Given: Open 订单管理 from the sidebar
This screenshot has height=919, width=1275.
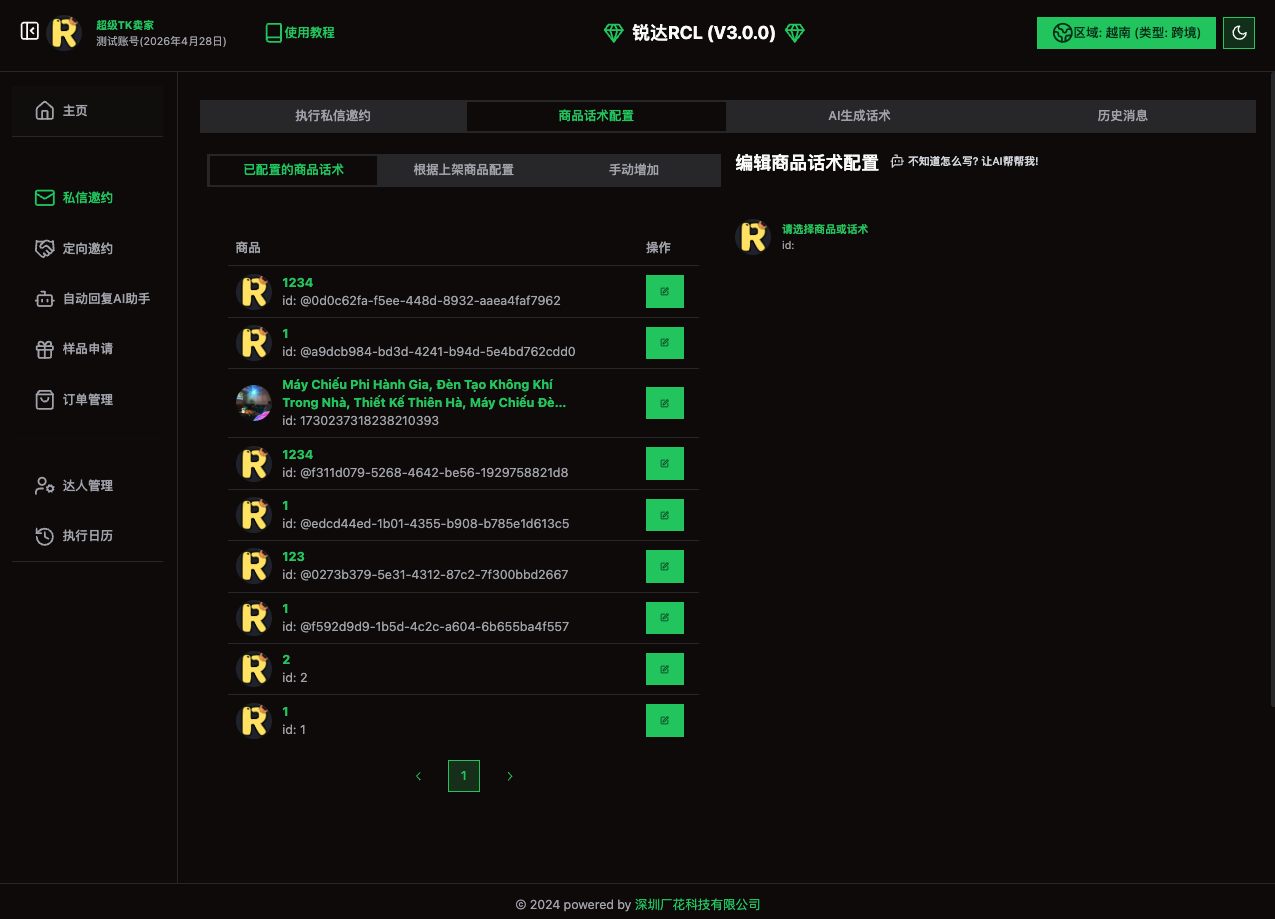Looking at the screenshot, I should [x=87, y=400].
